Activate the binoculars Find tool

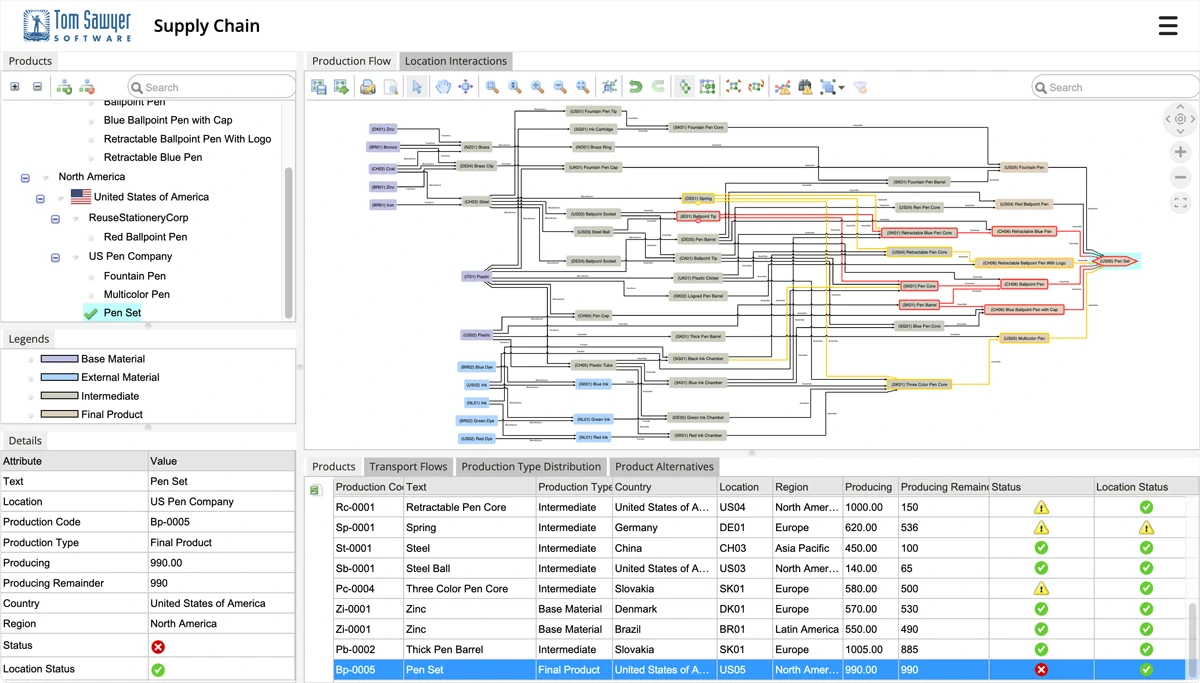[x=805, y=87]
